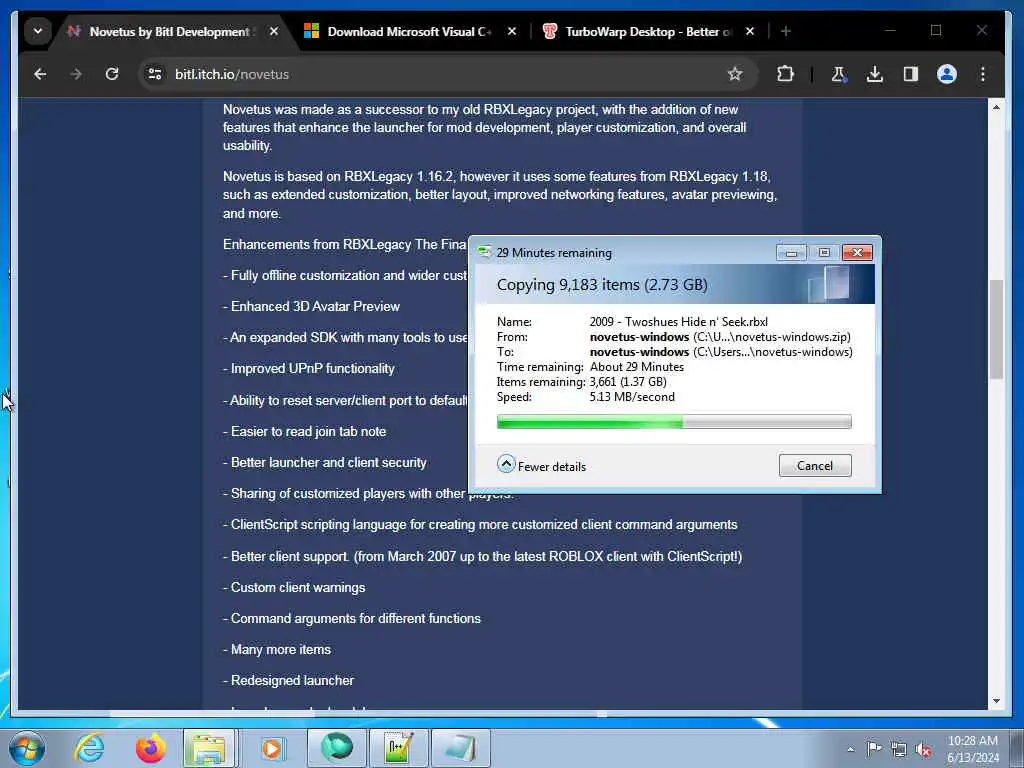
Task: Open the Extensions puzzle icon
Action: point(785,74)
